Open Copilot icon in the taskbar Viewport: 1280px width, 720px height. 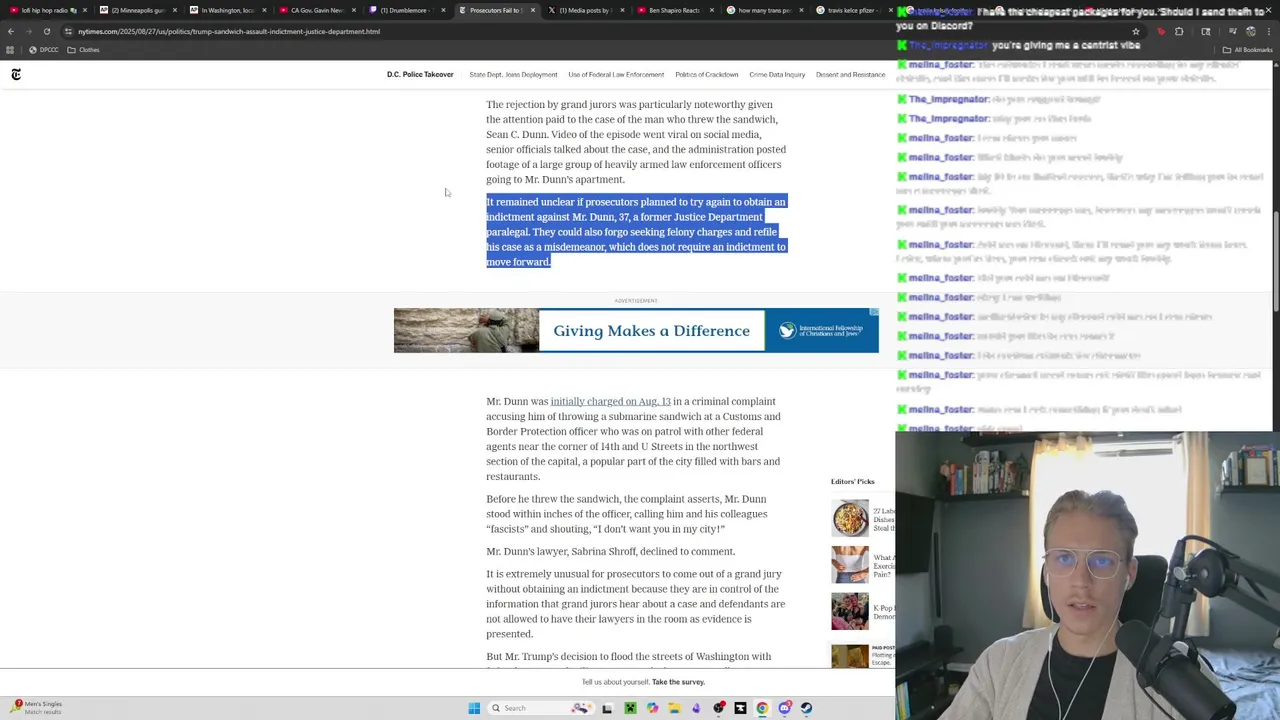(652, 708)
